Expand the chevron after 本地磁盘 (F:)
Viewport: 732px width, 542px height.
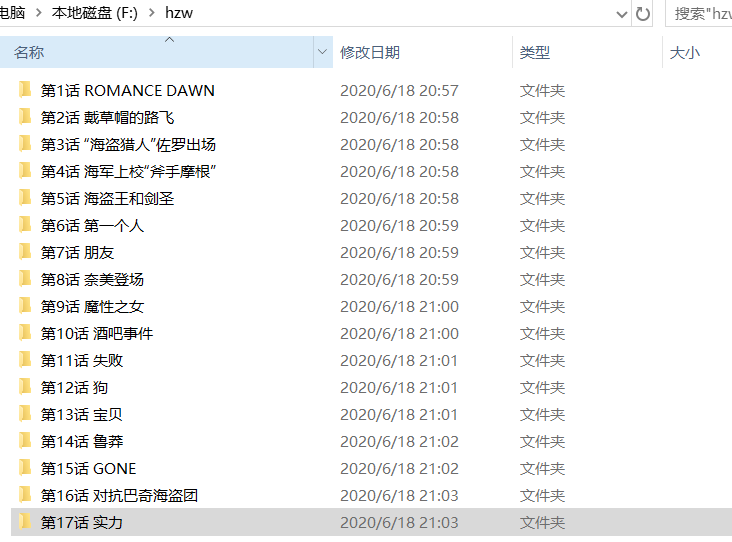point(151,13)
